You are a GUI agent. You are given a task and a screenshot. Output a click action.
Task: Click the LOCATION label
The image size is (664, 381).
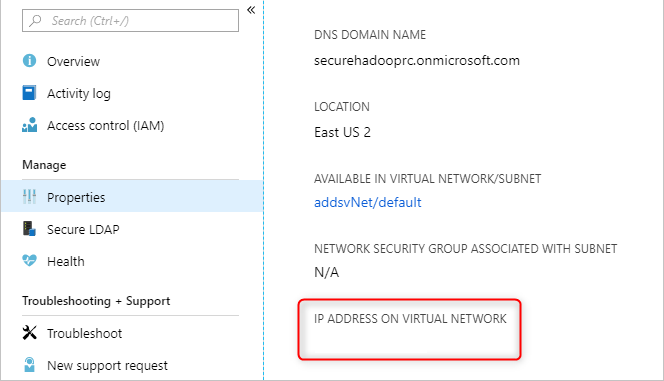pyautogui.click(x=342, y=107)
